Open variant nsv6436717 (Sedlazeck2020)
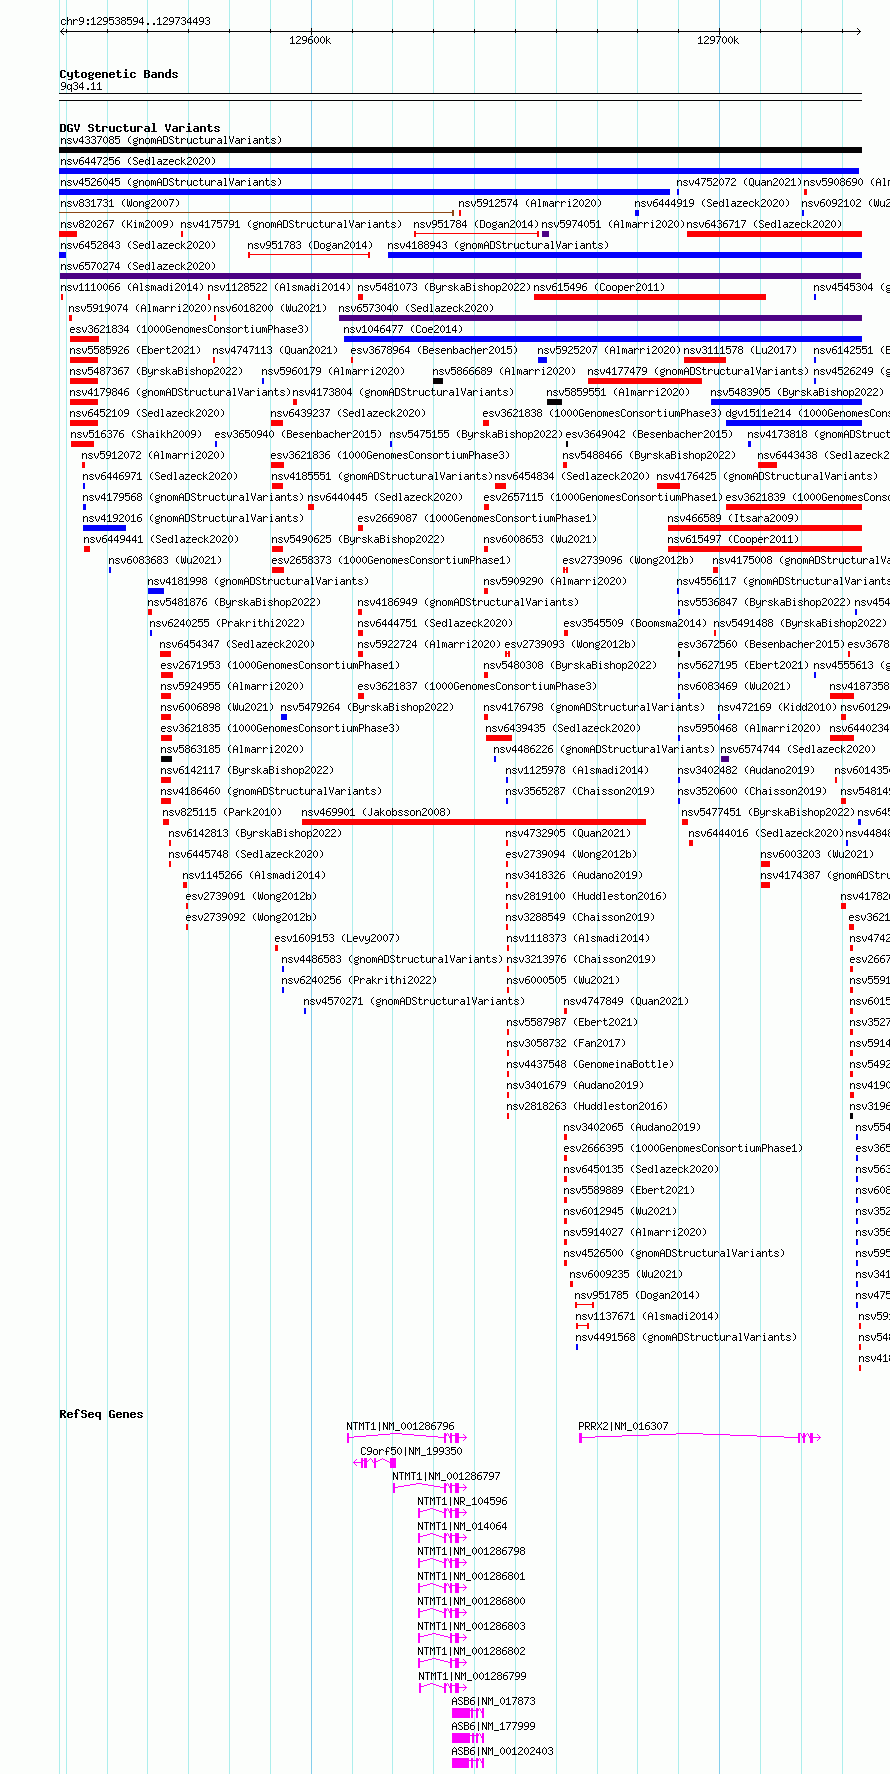Viewport: 890px width, 1774px height. point(765,224)
